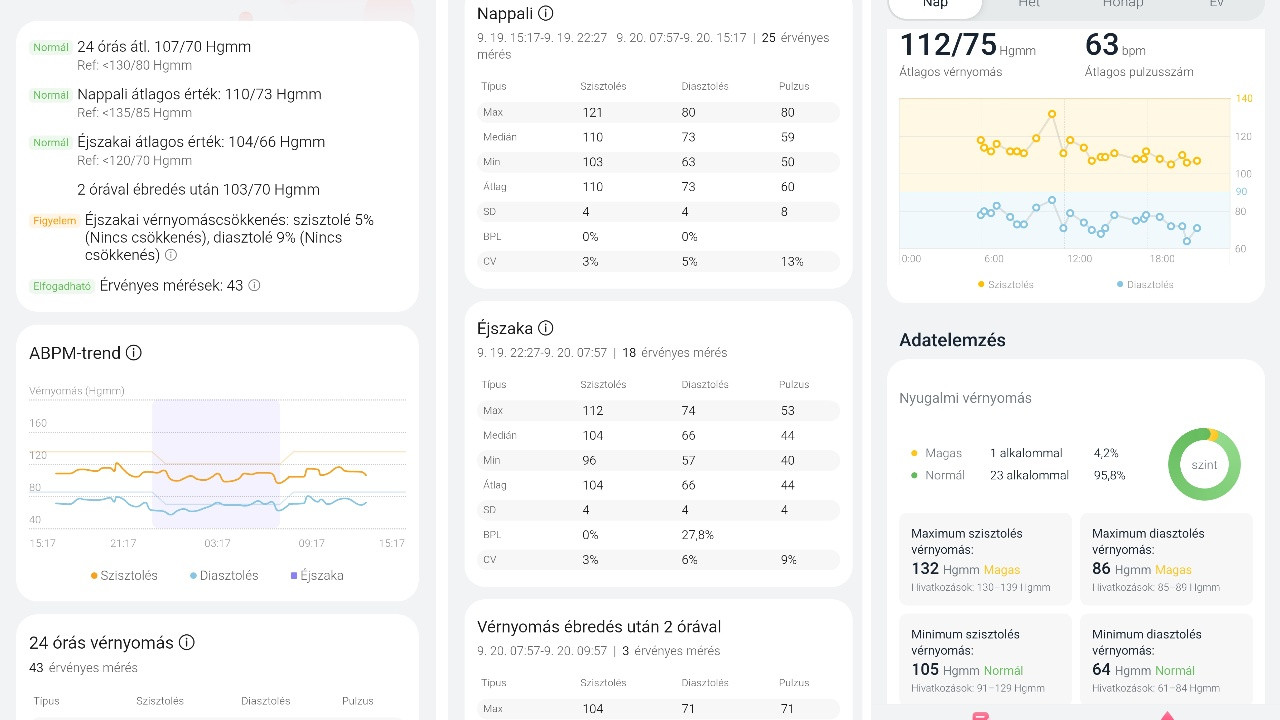Image resolution: width=1280 pixels, height=720 pixels.
Task: Click the '18 érvényes mérés' text under Éjszaka
Action: click(x=675, y=353)
